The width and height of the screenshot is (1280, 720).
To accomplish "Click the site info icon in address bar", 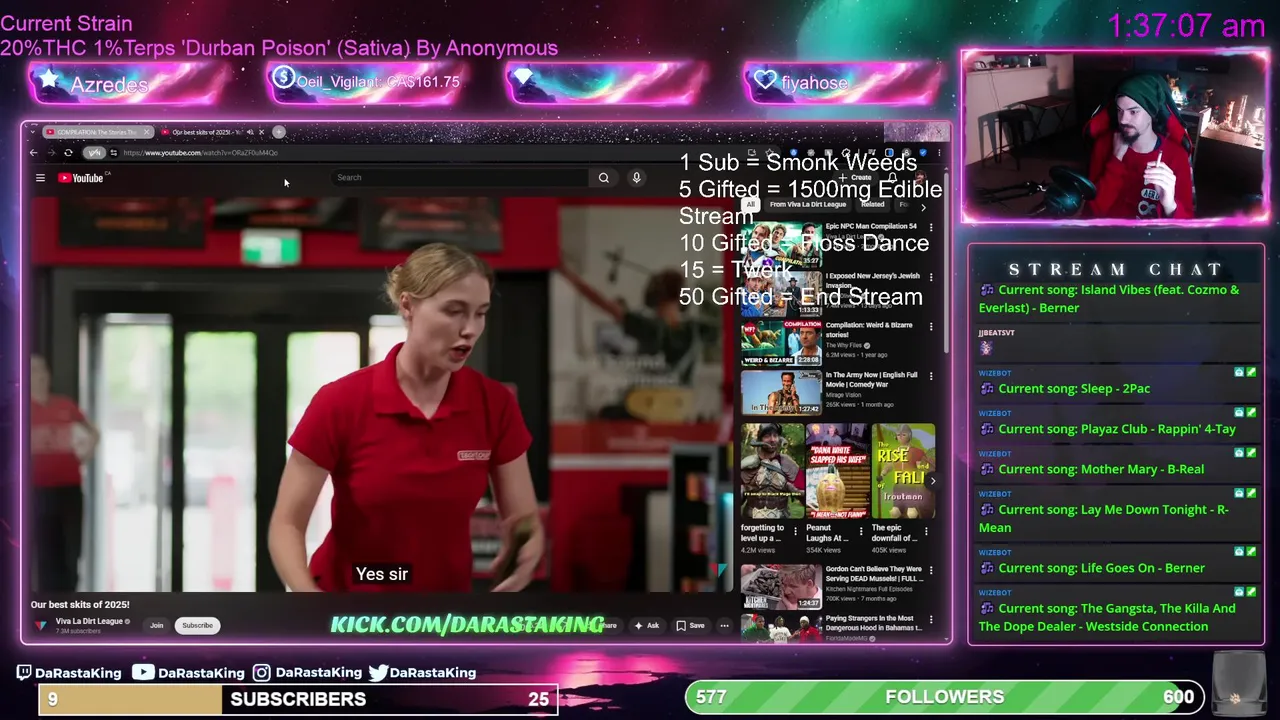I will [x=113, y=153].
